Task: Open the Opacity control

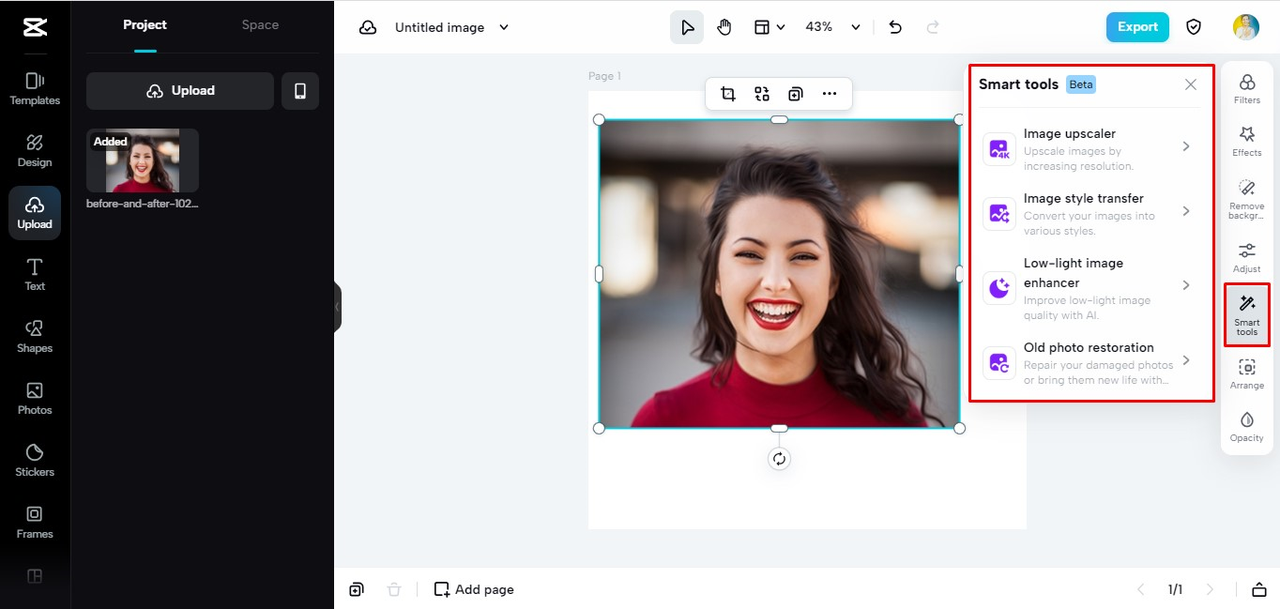Action: 1246,425
